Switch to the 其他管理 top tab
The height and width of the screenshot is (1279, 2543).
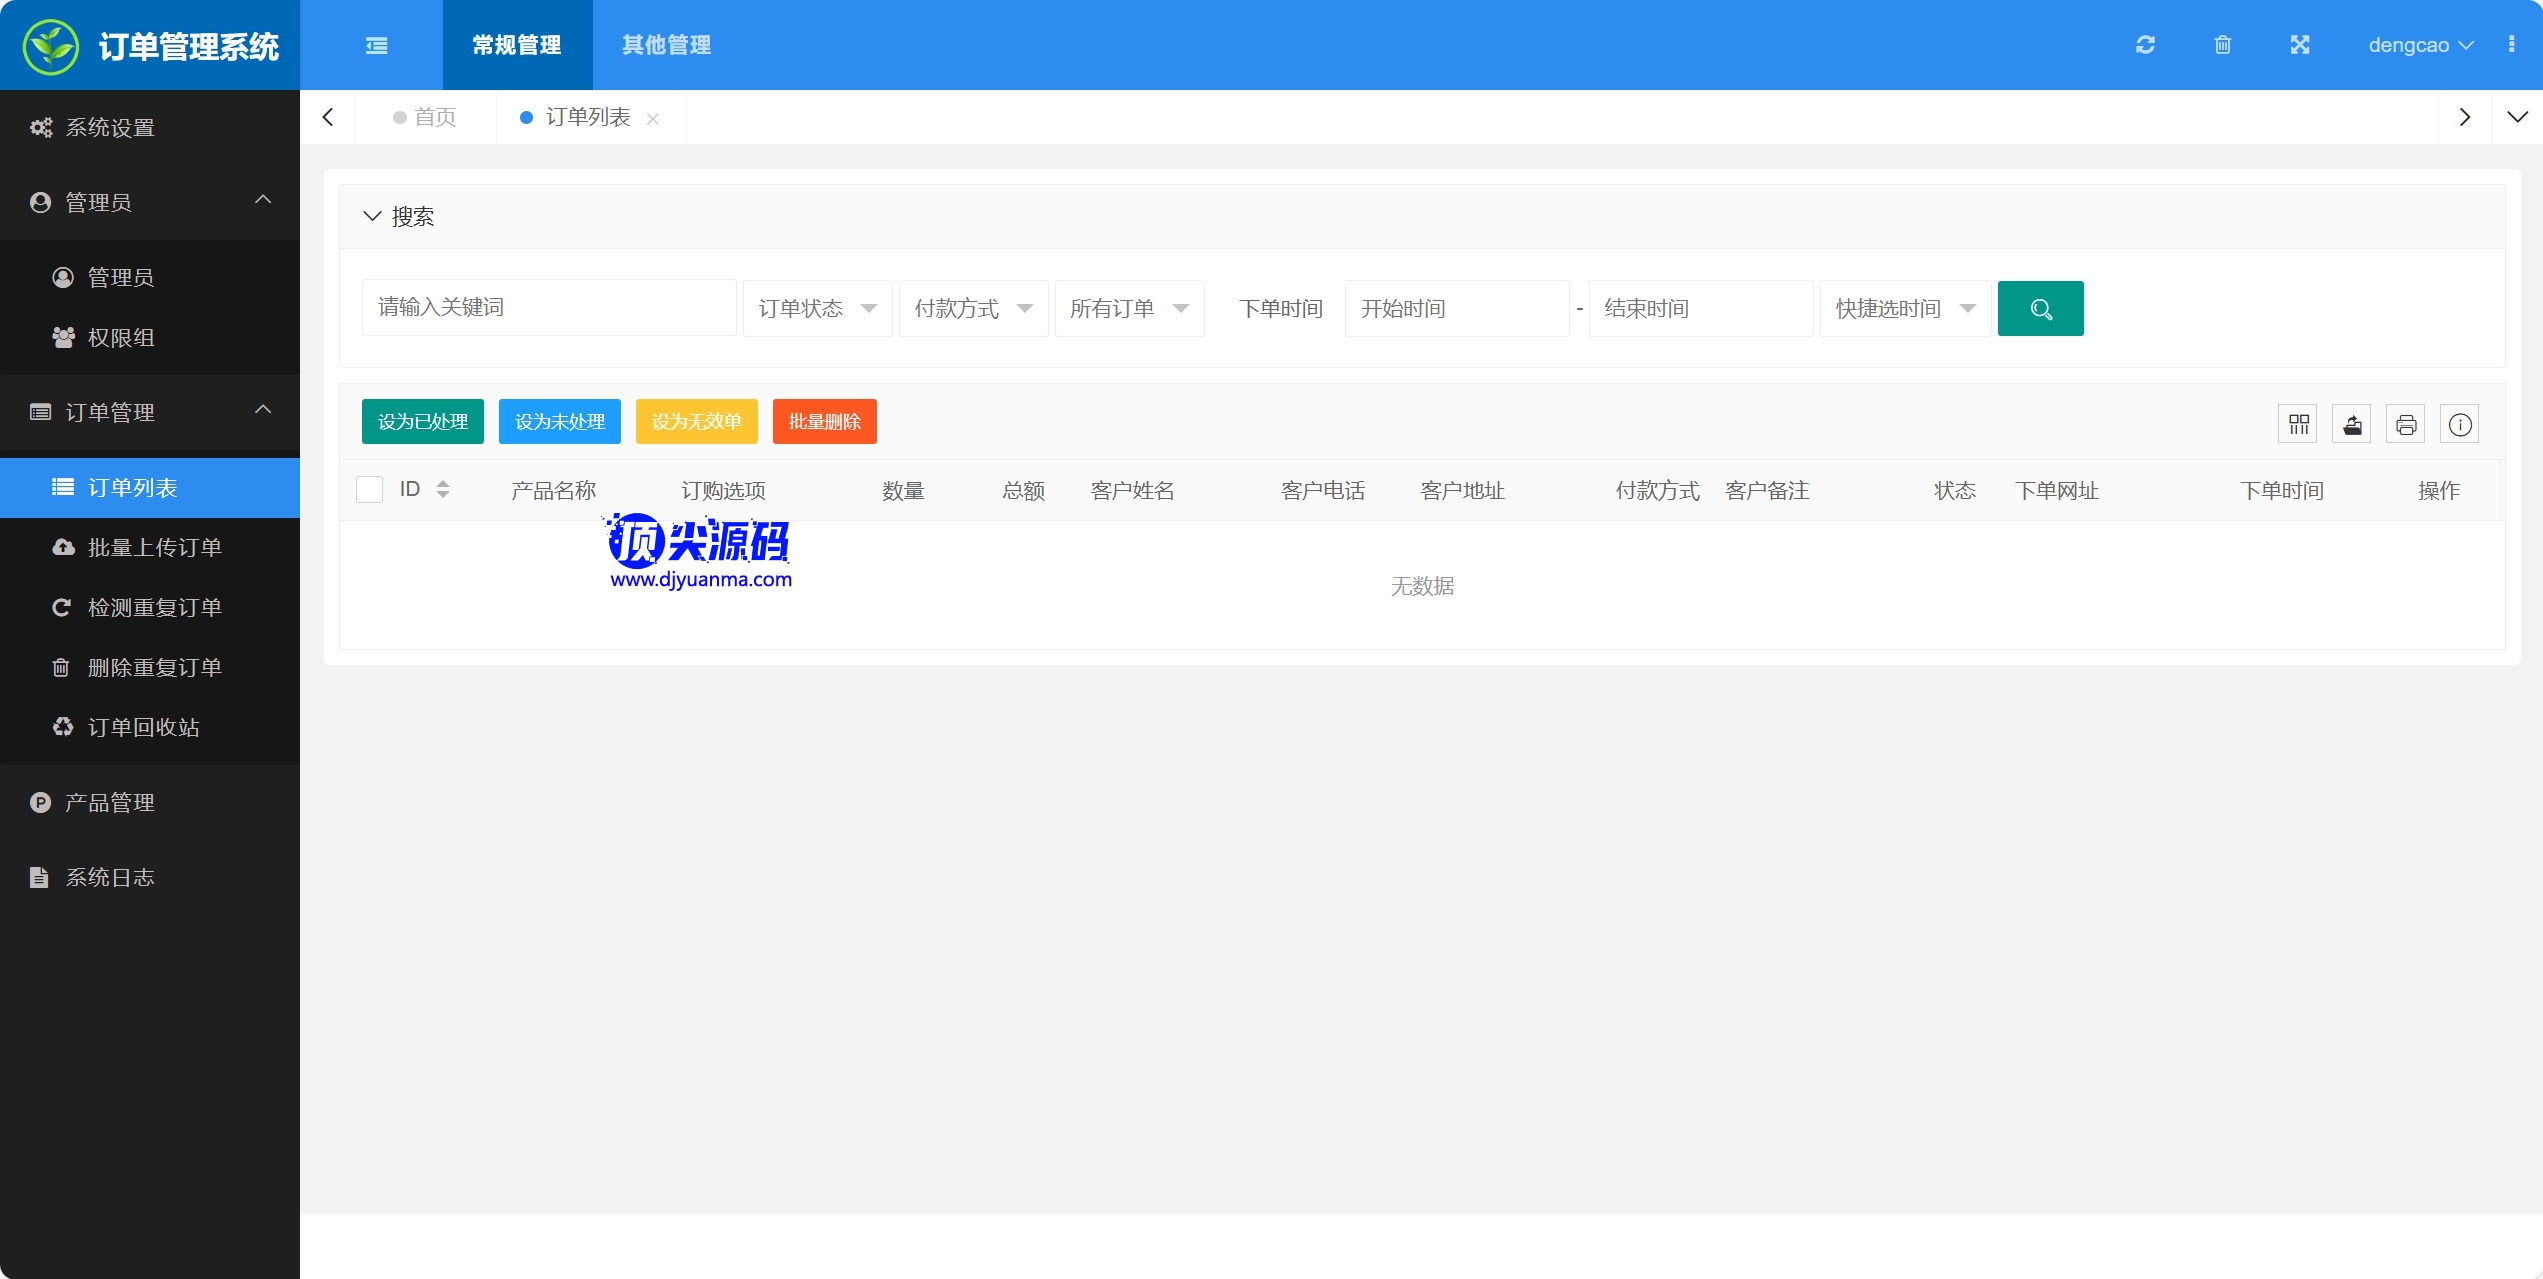coord(666,45)
